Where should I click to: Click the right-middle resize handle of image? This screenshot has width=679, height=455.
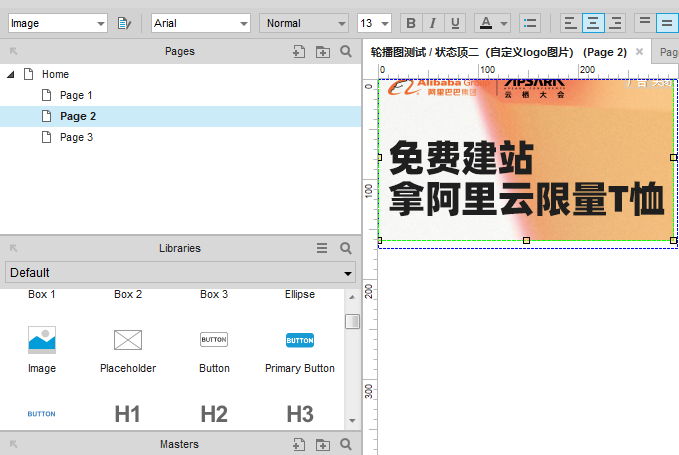[x=673, y=158]
